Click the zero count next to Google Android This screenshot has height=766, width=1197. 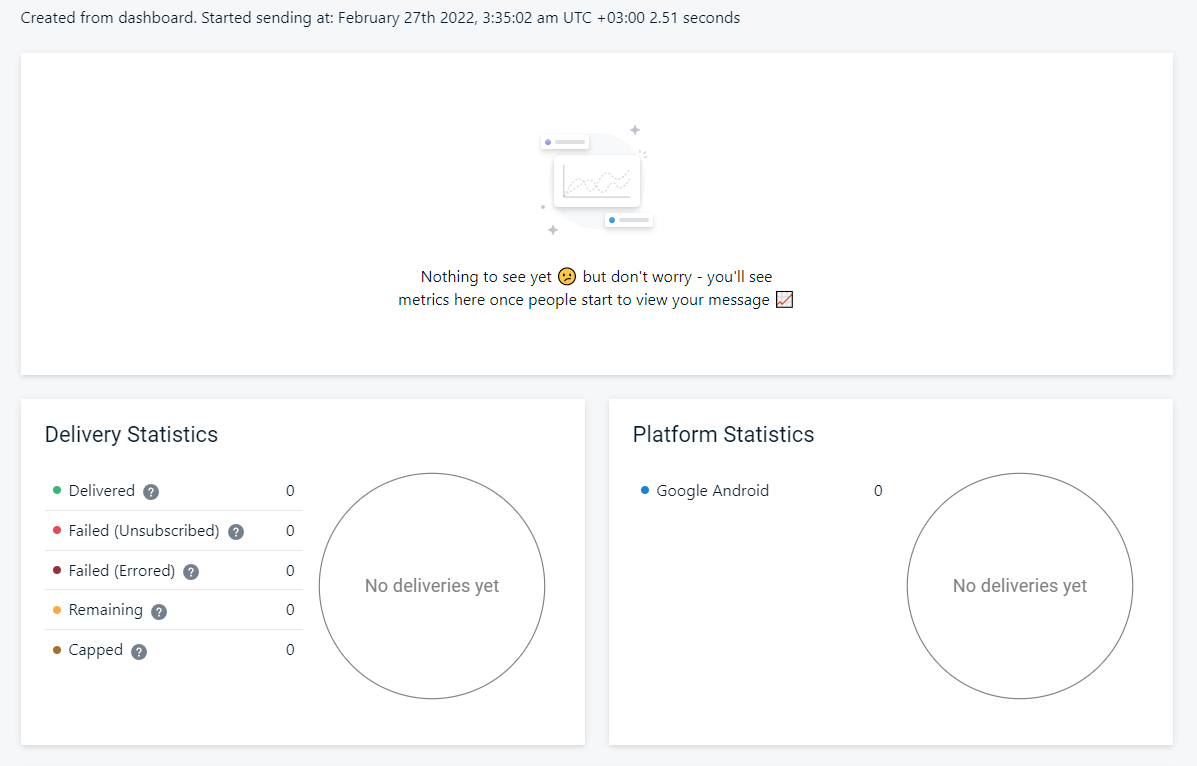click(x=878, y=490)
